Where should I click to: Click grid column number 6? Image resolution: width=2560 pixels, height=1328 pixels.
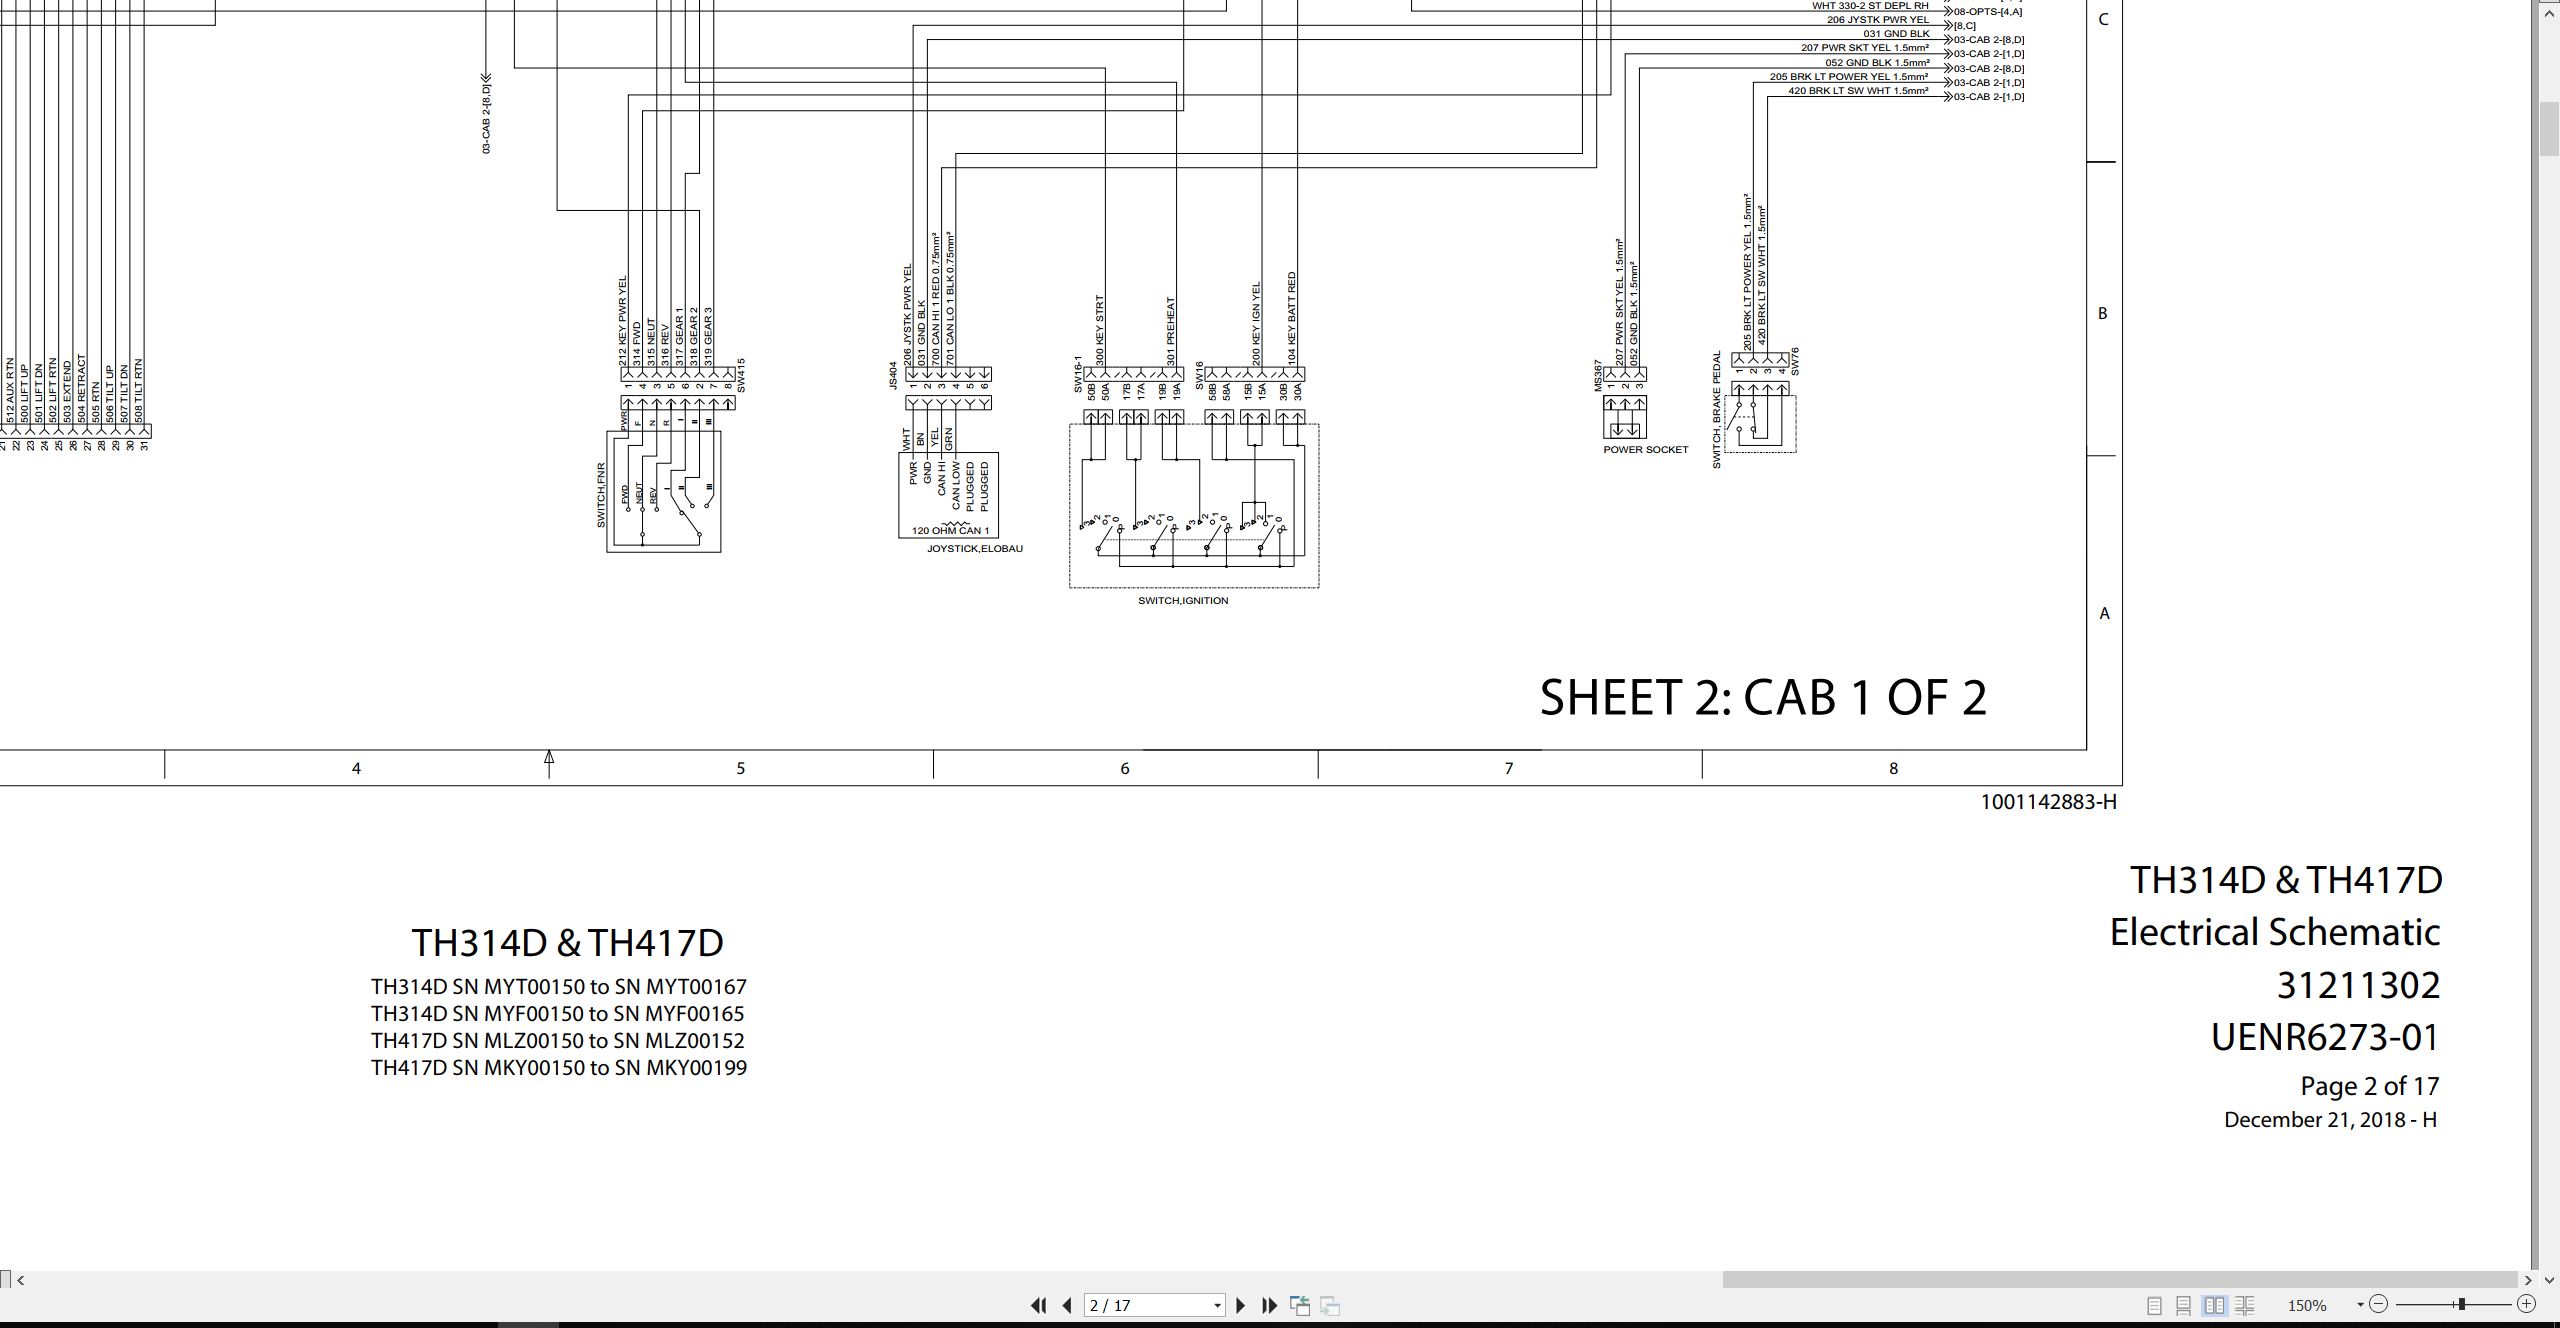tap(1125, 768)
